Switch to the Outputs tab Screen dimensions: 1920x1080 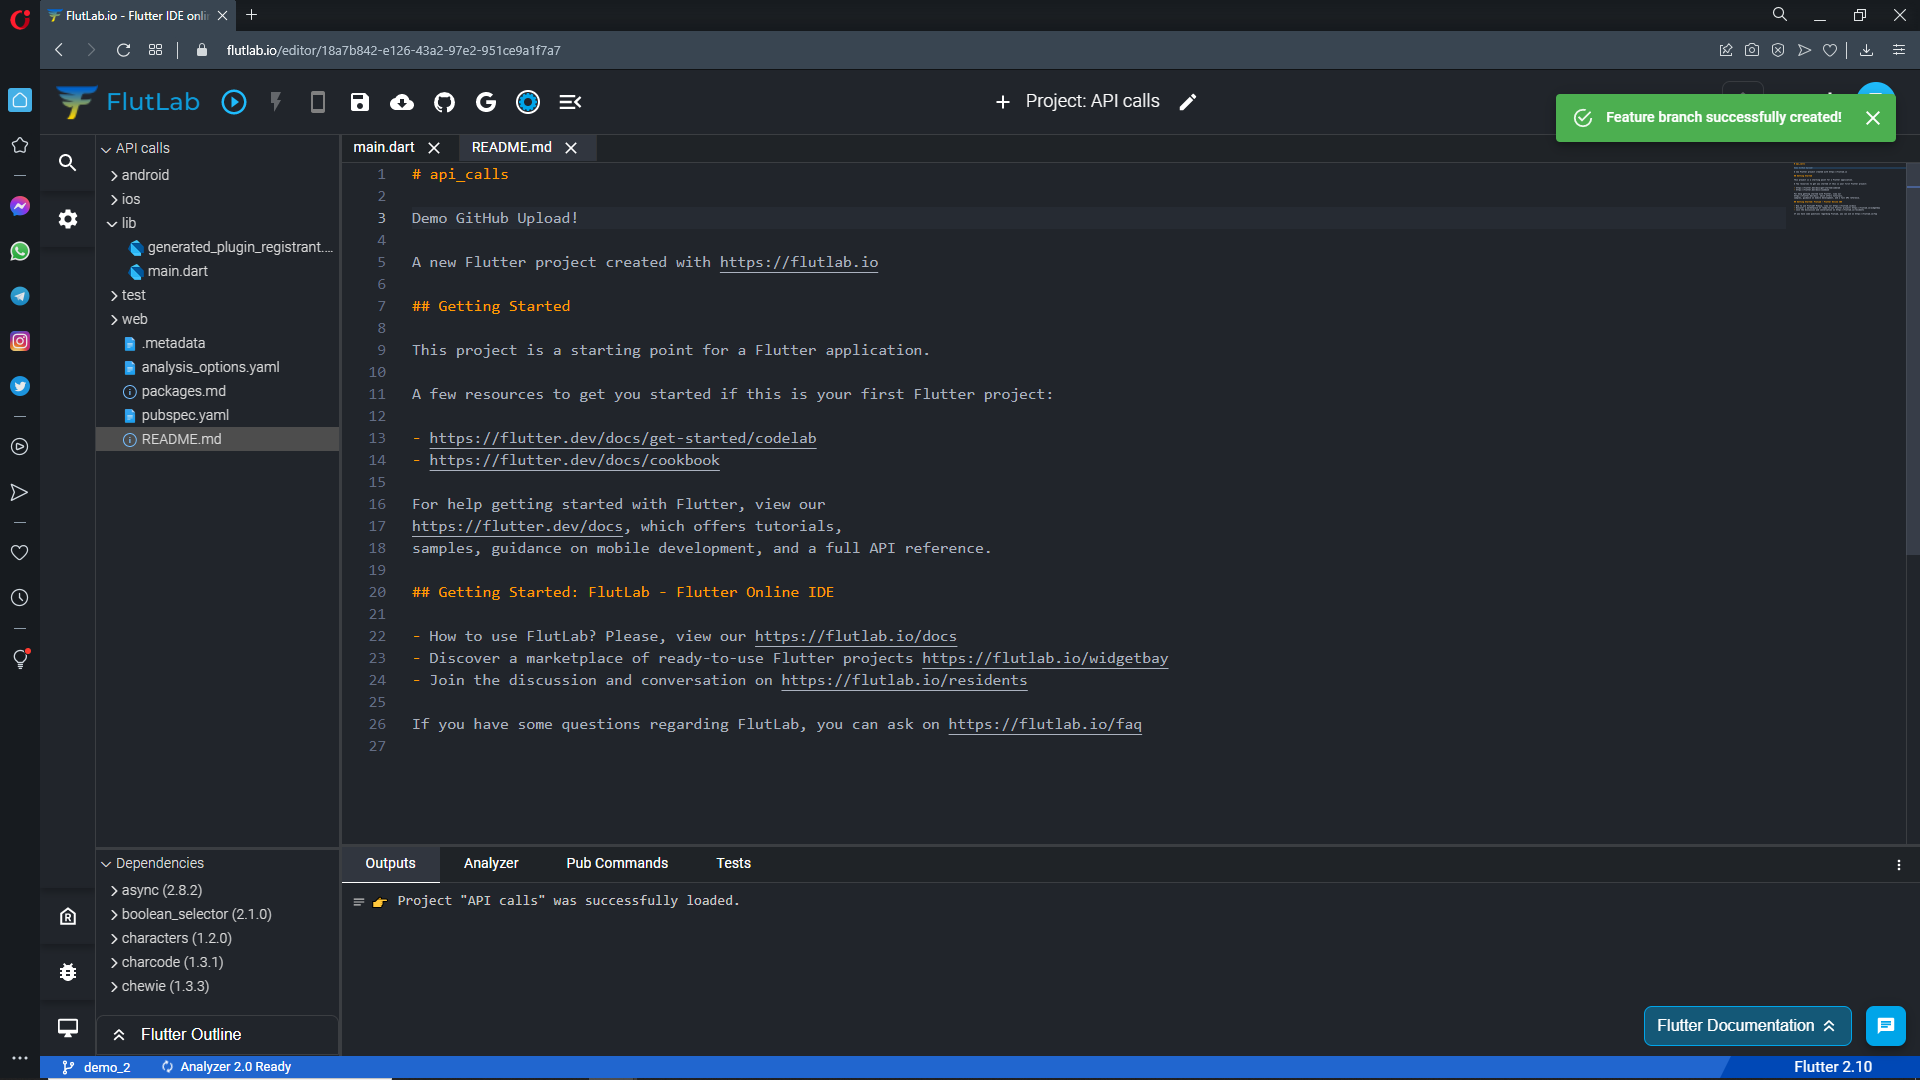(390, 863)
